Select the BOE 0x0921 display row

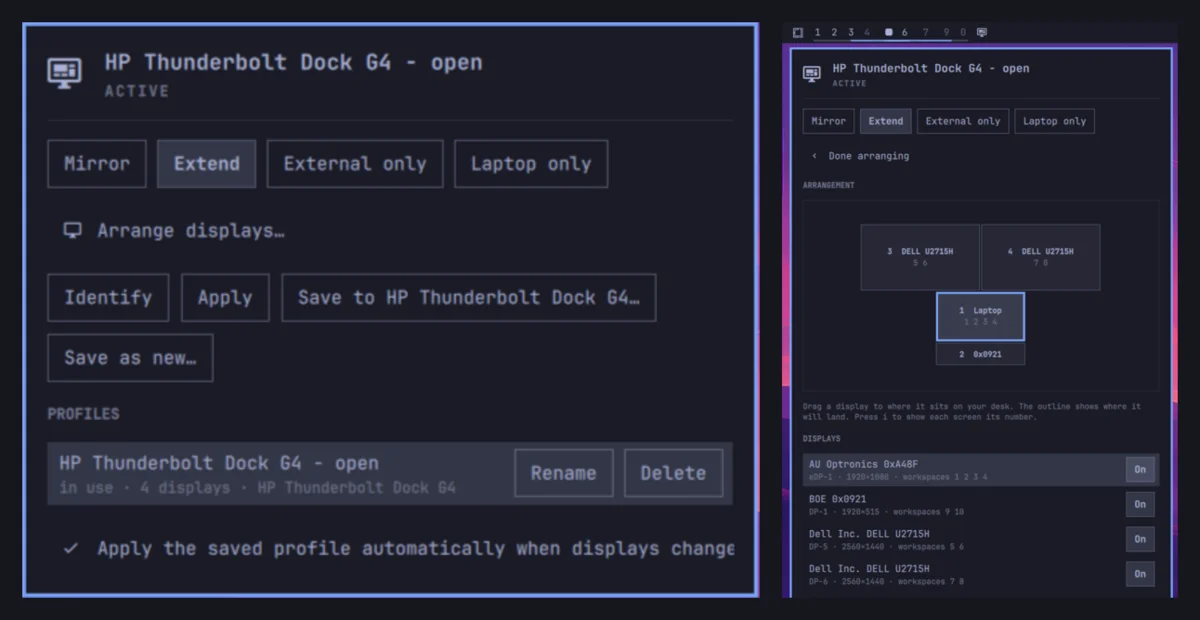click(981, 505)
